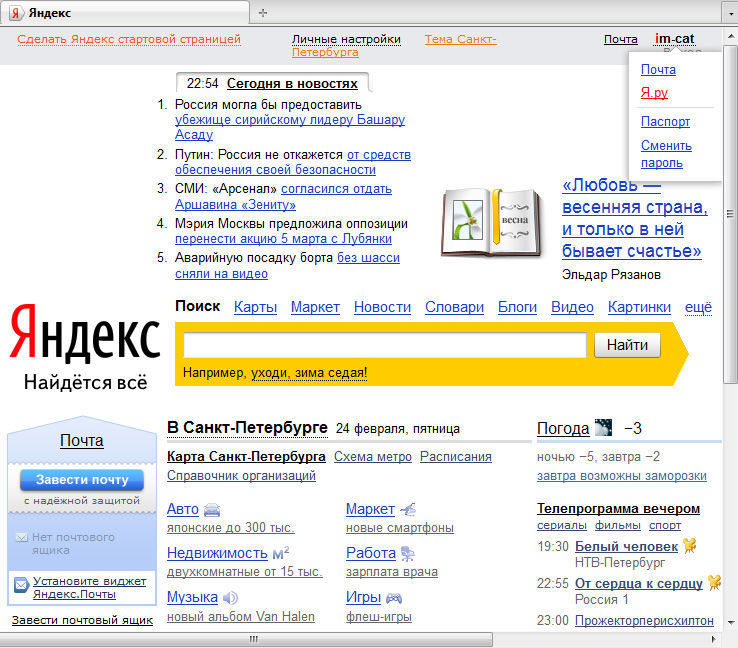The width and height of the screenshot is (738, 648).
Task: Open browser tab list dropdown arrow
Action: click(x=730, y=13)
